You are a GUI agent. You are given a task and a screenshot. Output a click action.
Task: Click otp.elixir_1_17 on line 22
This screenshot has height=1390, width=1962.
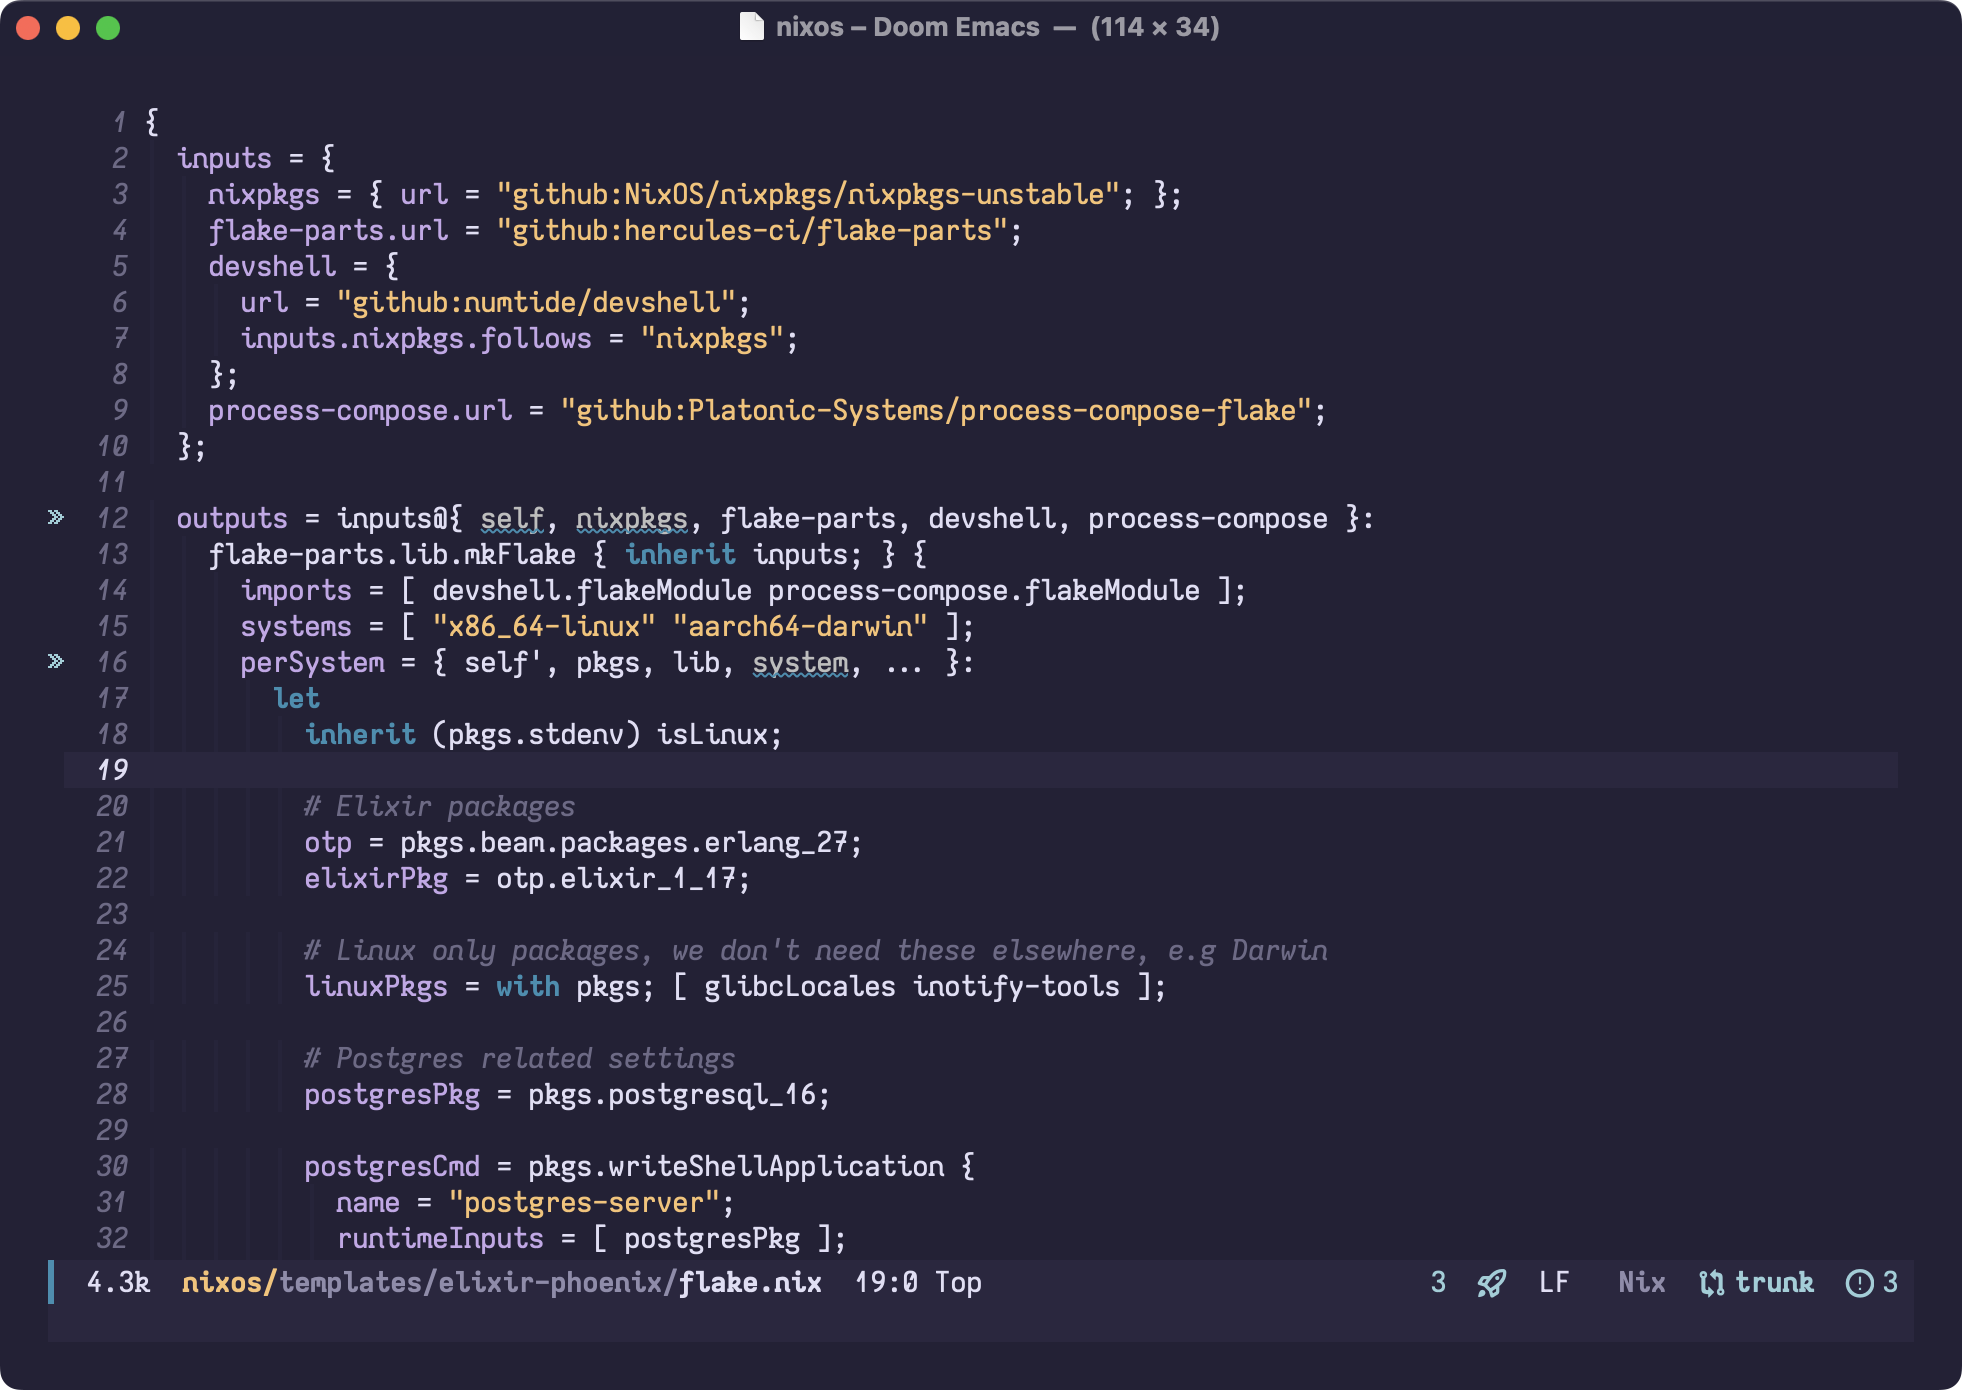(615, 878)
